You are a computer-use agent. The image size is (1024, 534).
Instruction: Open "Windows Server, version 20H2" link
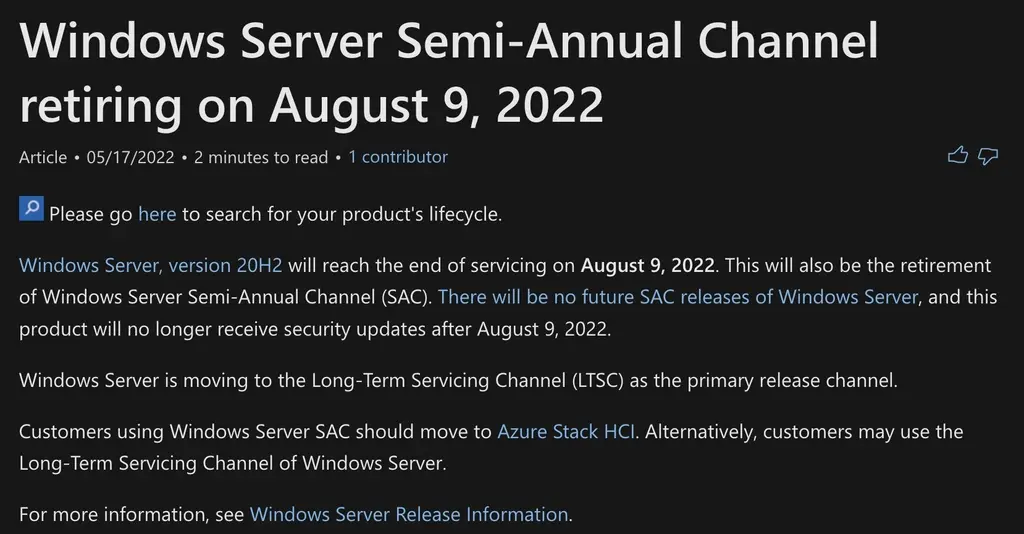pos(151,266)
